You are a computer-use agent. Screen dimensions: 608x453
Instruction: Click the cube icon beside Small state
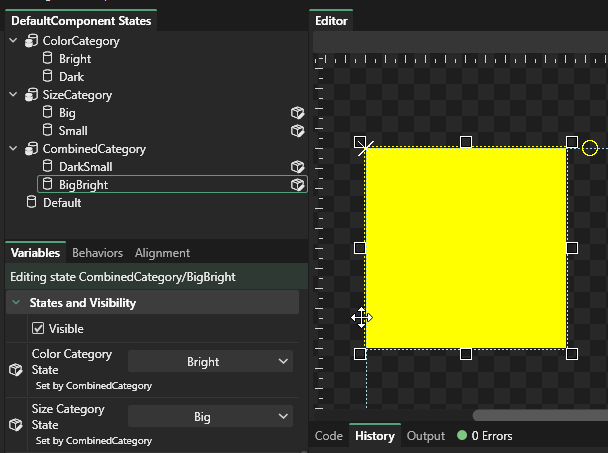297,131
